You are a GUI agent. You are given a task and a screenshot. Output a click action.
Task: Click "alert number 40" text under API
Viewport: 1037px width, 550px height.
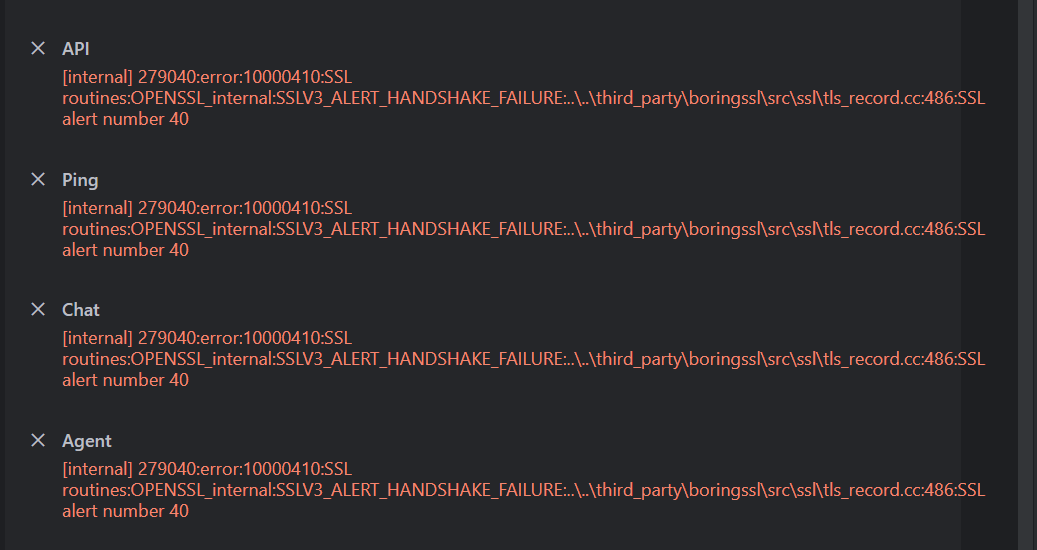click(126, 119)
